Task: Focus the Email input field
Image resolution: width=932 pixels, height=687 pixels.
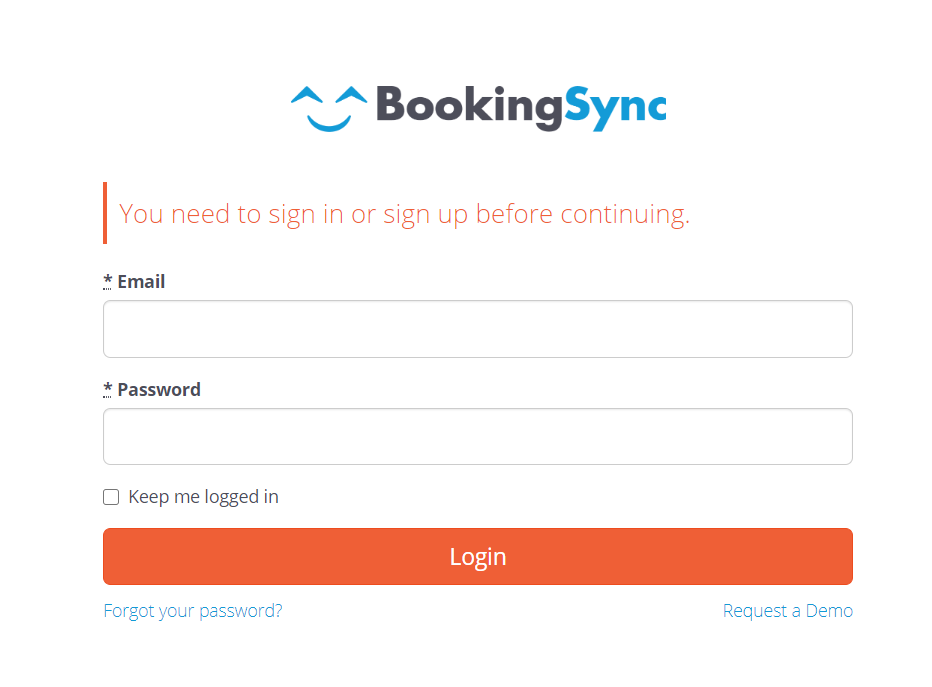Action: coord(478,329)
